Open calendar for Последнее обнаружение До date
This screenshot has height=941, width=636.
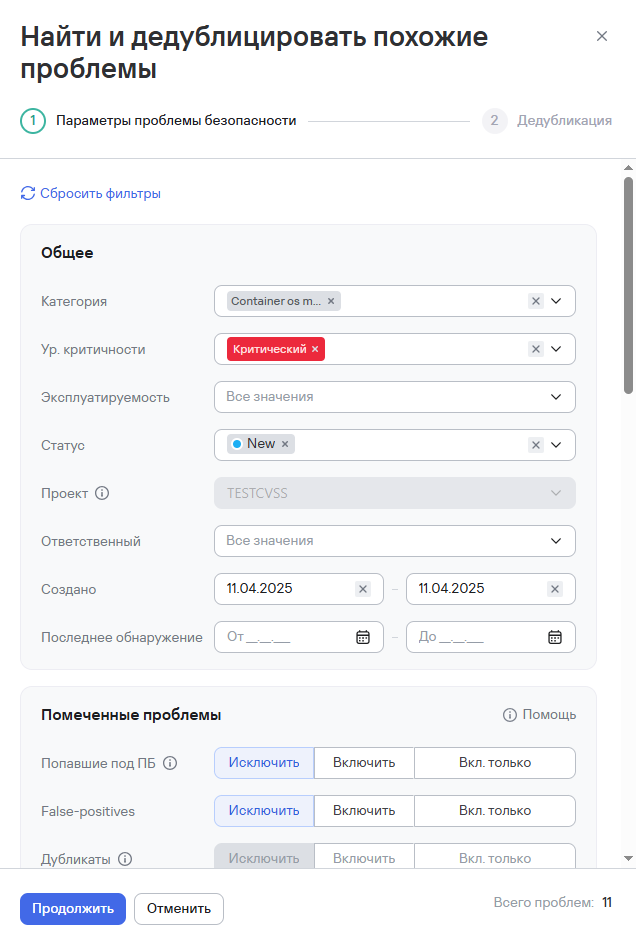pos(555,637)
